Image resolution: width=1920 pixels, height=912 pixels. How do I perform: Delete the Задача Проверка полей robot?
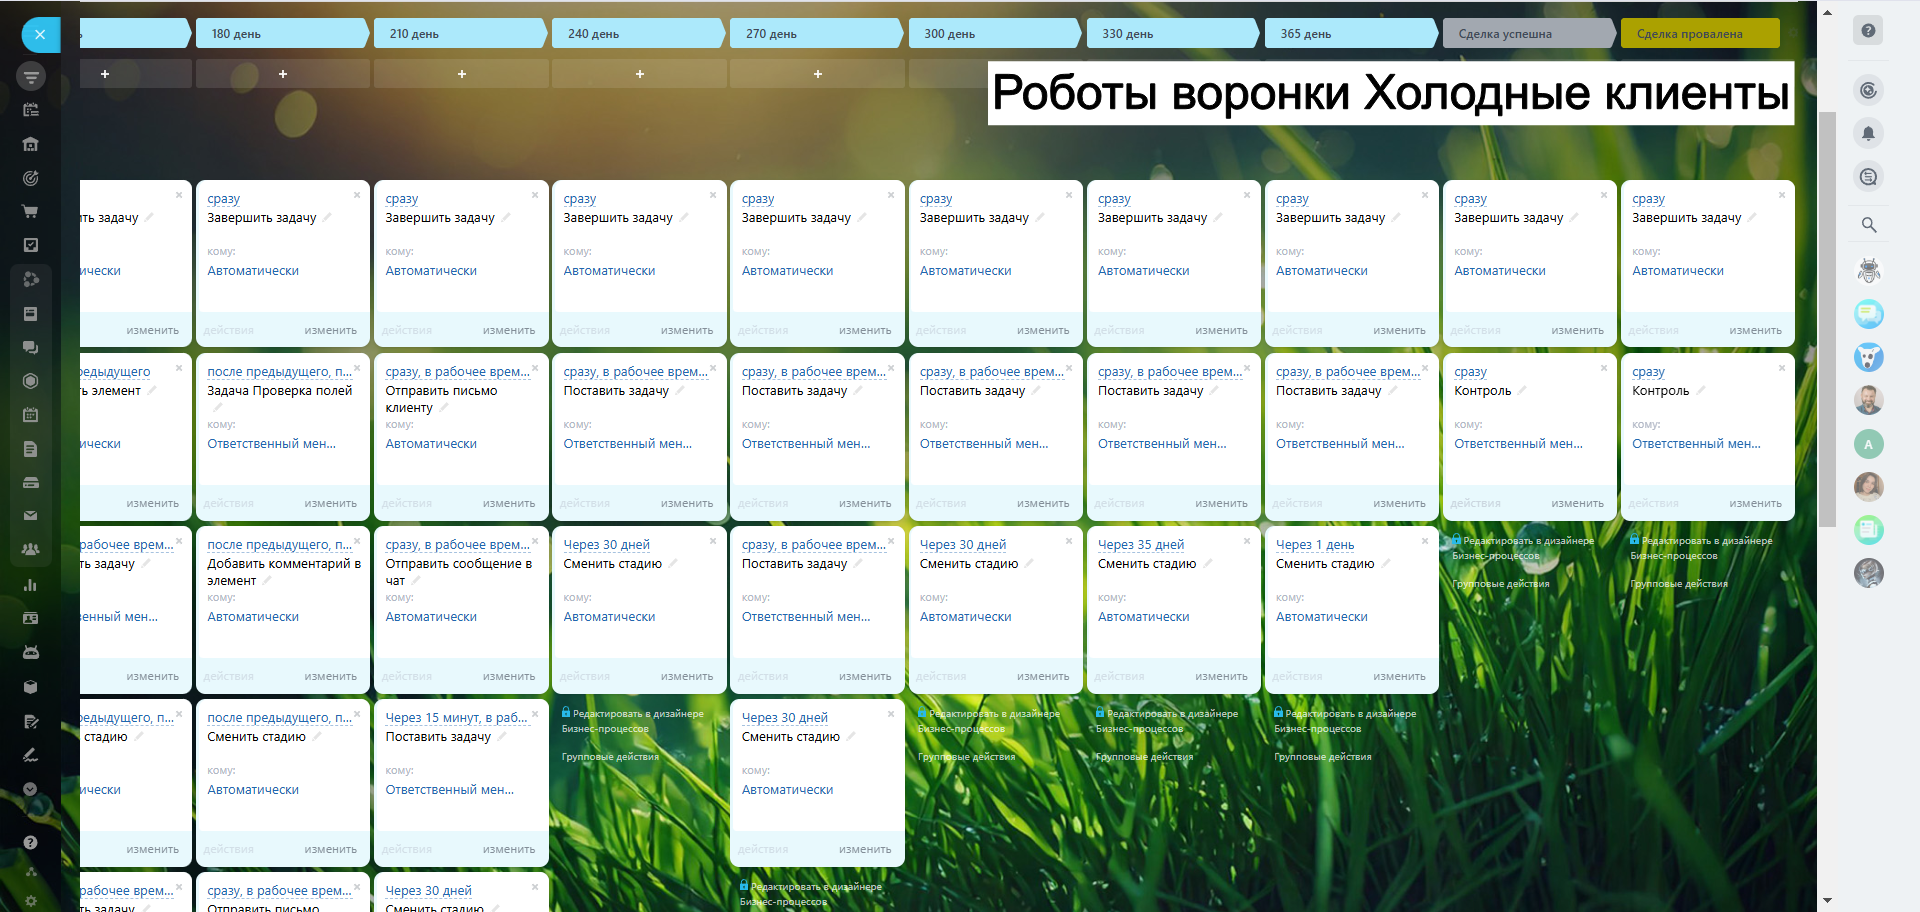357,368
